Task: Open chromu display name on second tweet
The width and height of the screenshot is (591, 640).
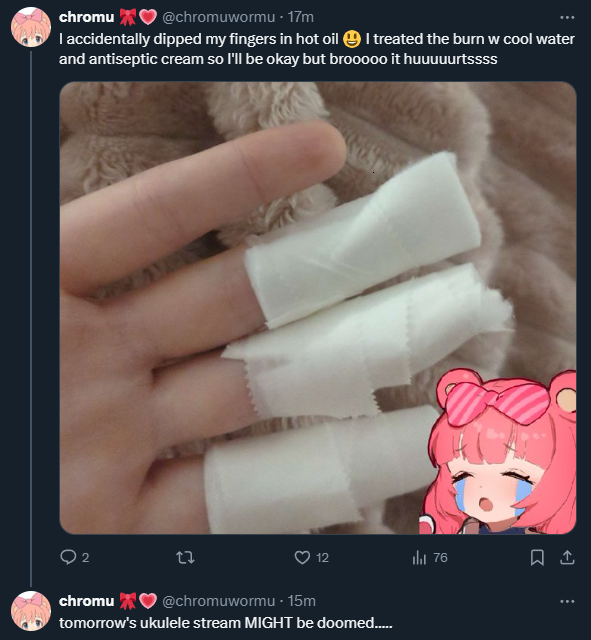Action: 87,601
